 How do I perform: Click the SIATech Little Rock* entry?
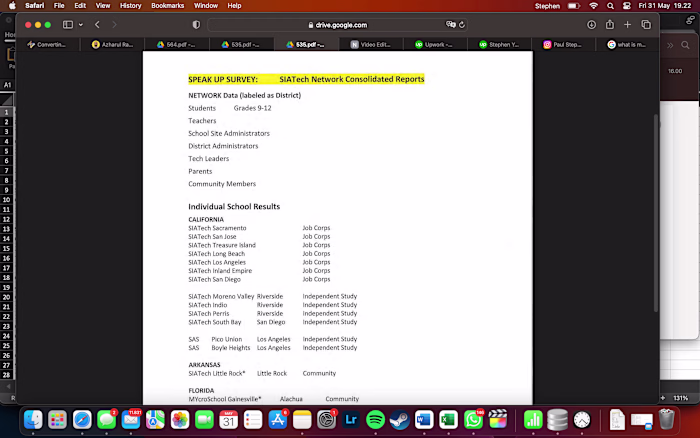coord(217,373)
